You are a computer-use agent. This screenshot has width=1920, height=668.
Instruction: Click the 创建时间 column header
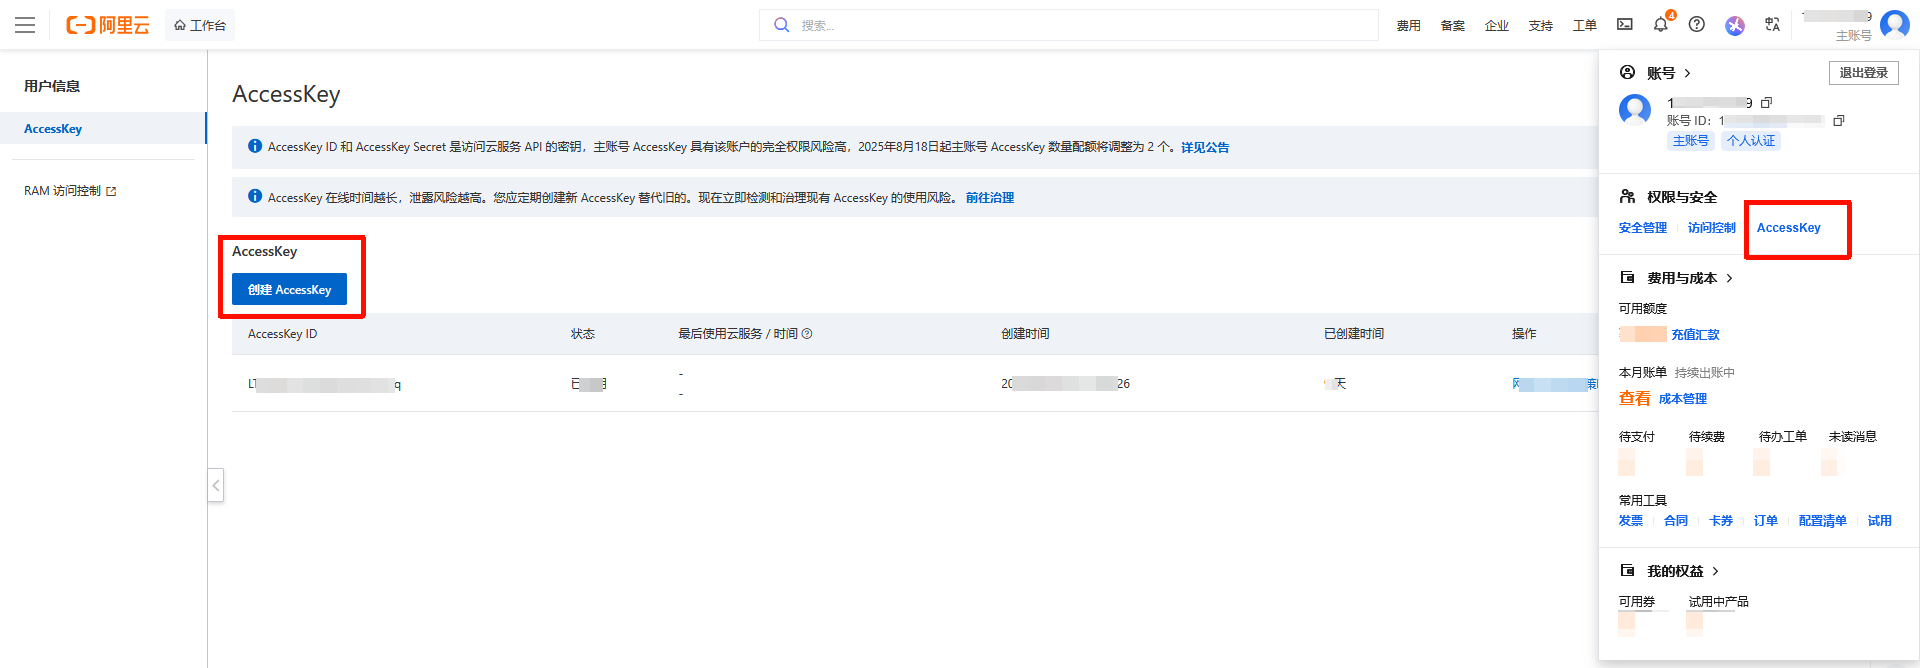1025,334
